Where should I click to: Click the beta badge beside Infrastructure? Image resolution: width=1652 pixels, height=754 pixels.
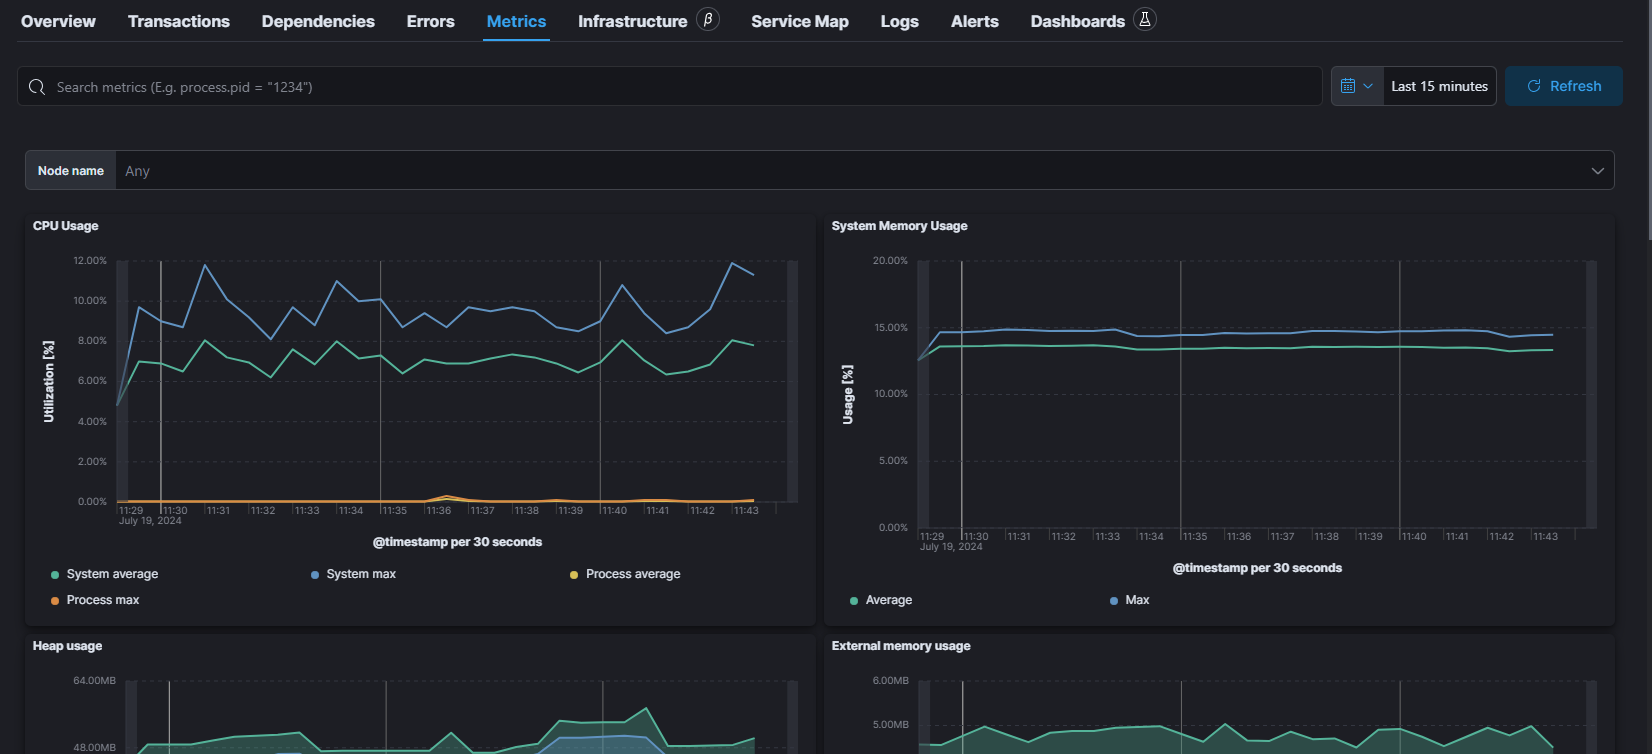(x=708, y=20)
